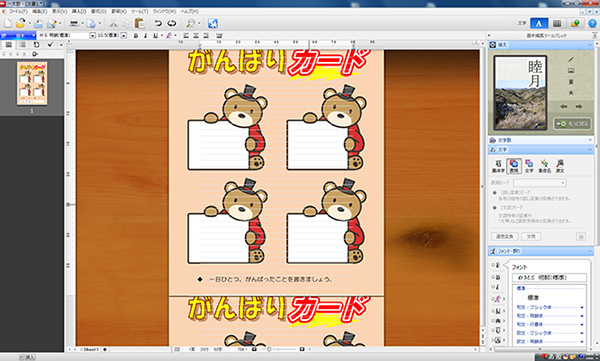
Task: Align text left
Action: tap(186, 36)
